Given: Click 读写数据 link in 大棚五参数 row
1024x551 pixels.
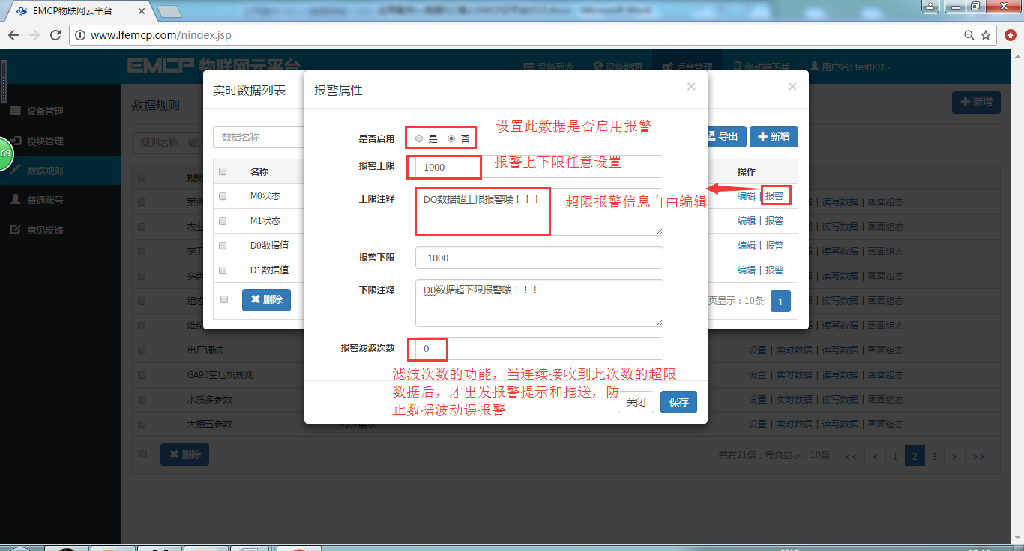Looking at the screenshot, I should (x=840, y=424).
